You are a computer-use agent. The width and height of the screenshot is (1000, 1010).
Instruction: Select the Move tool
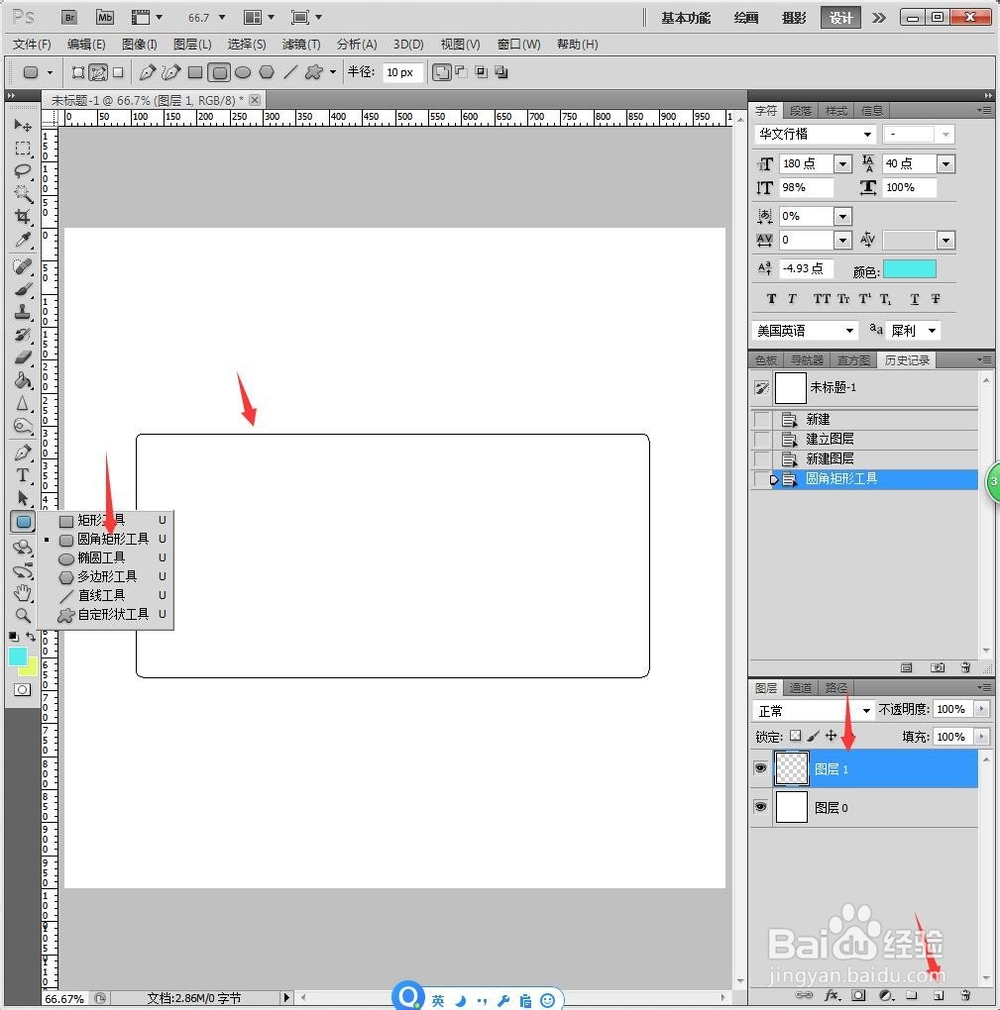[x=23, y=124]
